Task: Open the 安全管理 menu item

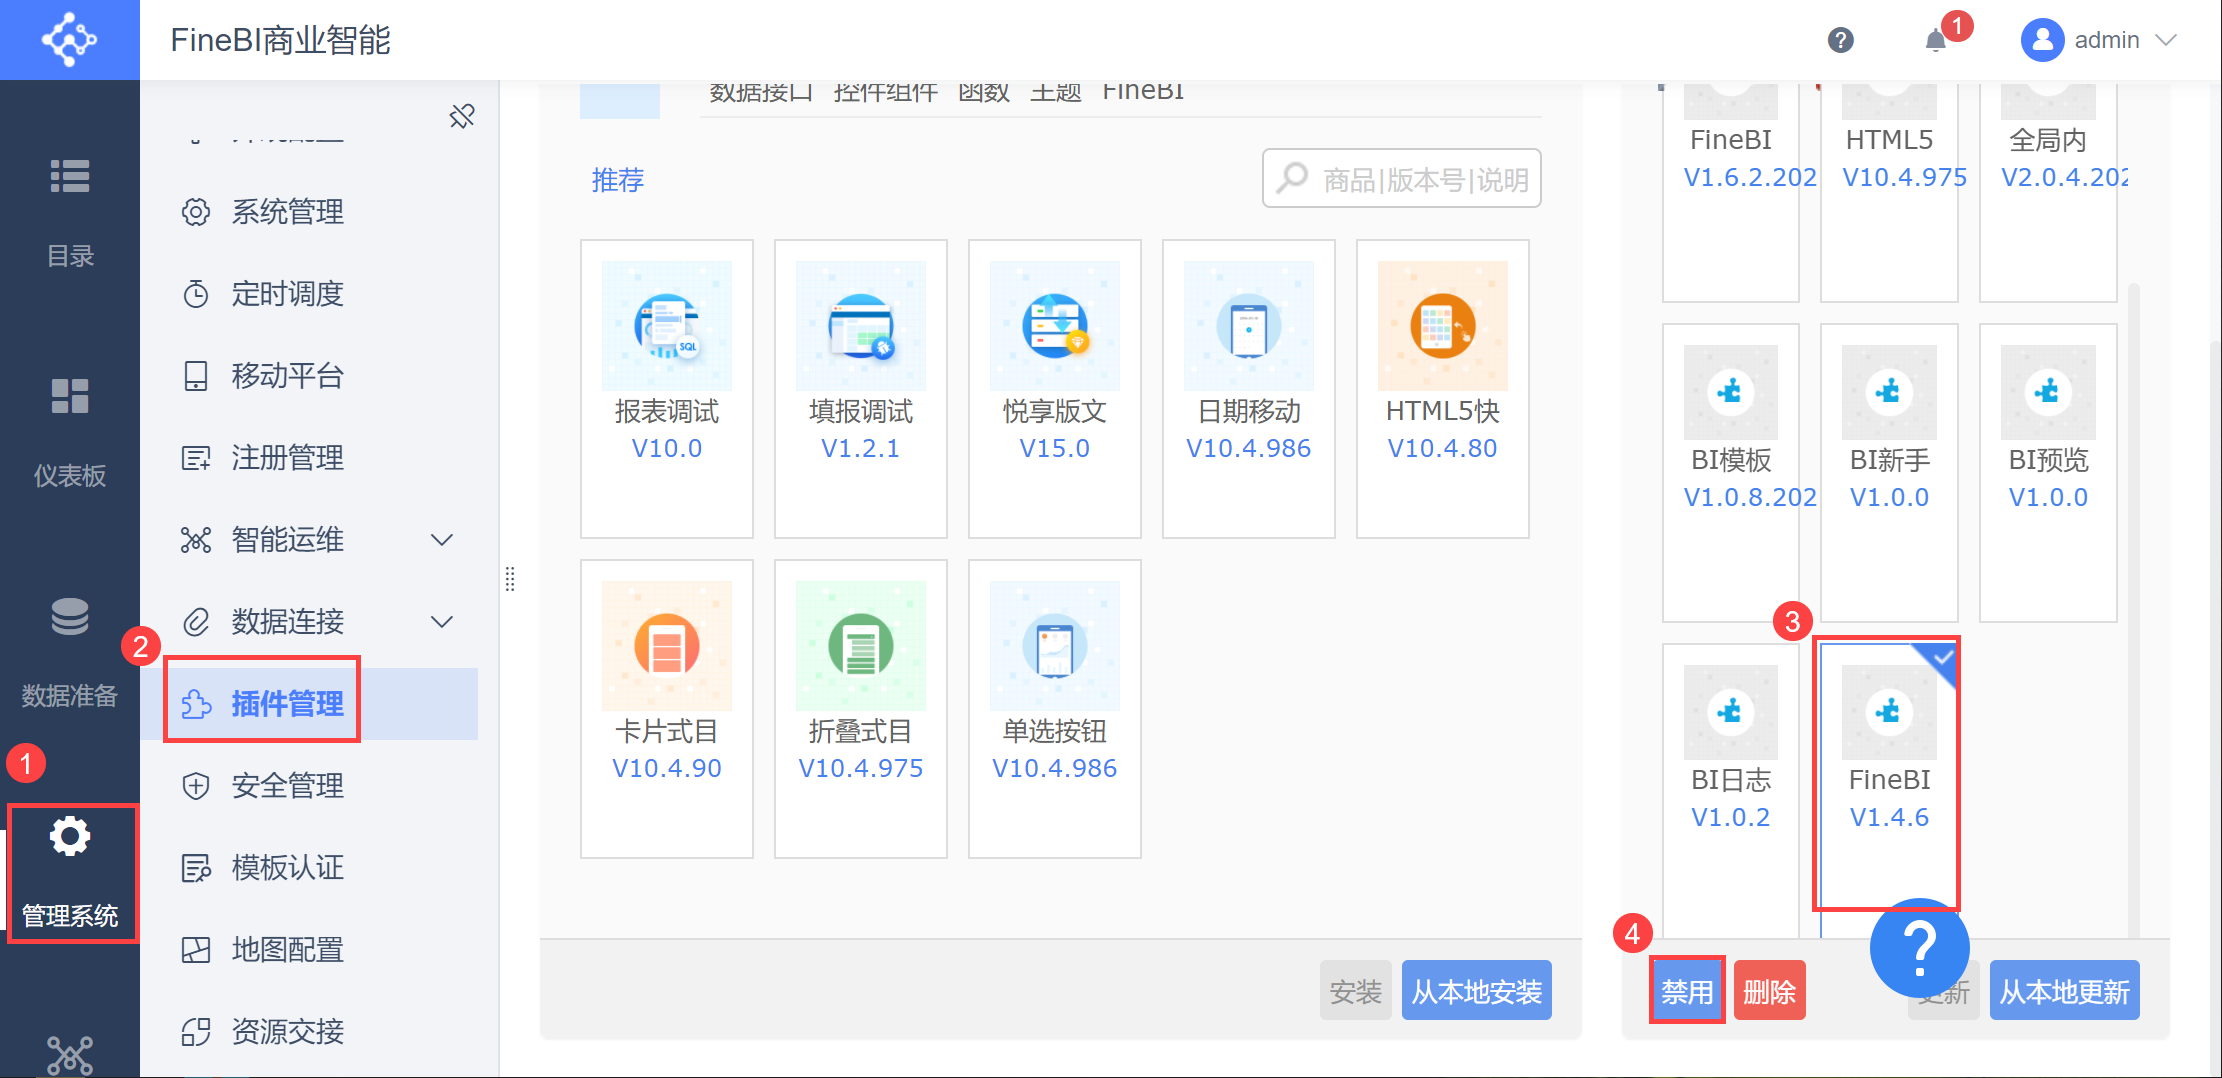Action: (x=288, y=786)
